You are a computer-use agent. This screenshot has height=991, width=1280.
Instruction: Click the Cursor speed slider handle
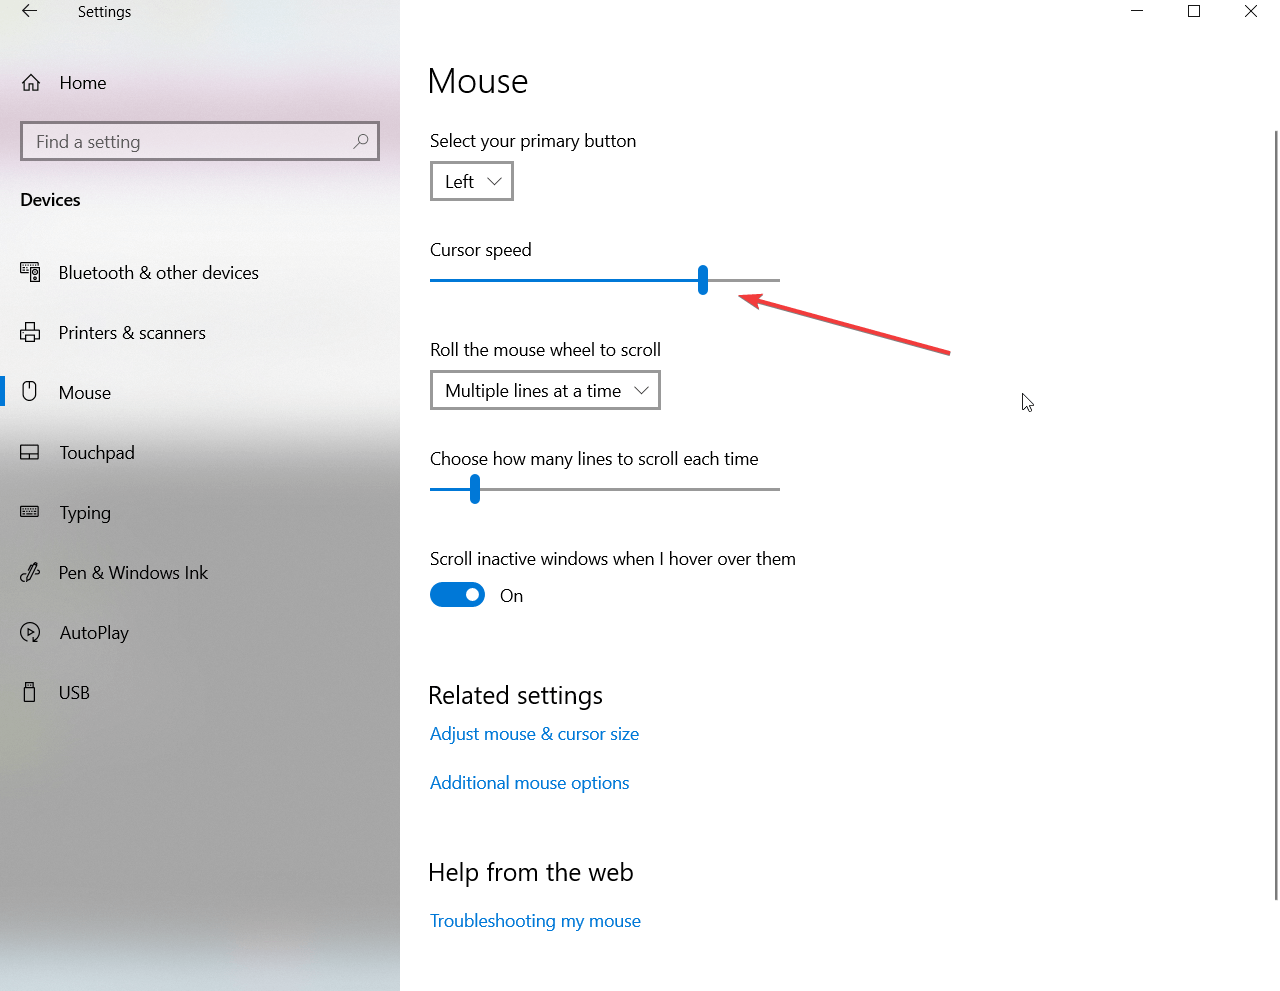(703, 280)
